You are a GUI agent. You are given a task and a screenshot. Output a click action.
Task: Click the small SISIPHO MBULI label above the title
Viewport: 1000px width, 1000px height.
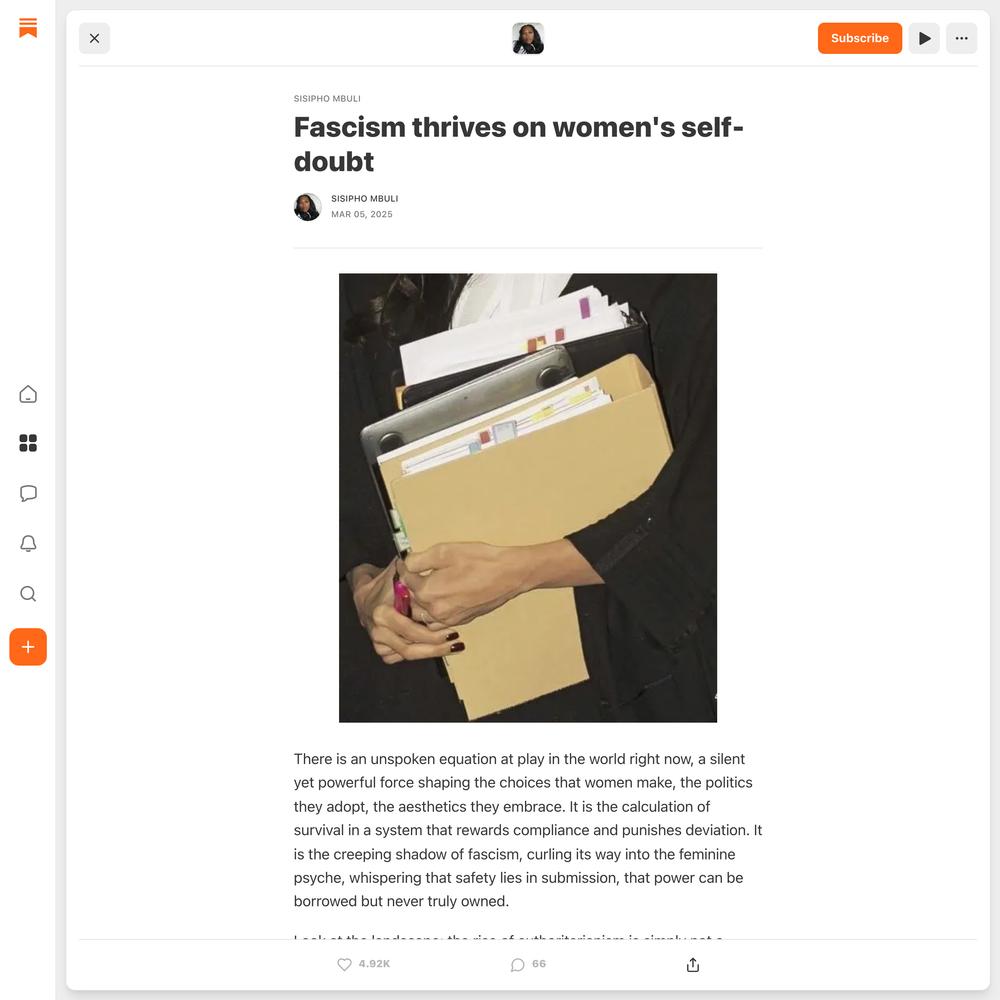coord(327,98)
